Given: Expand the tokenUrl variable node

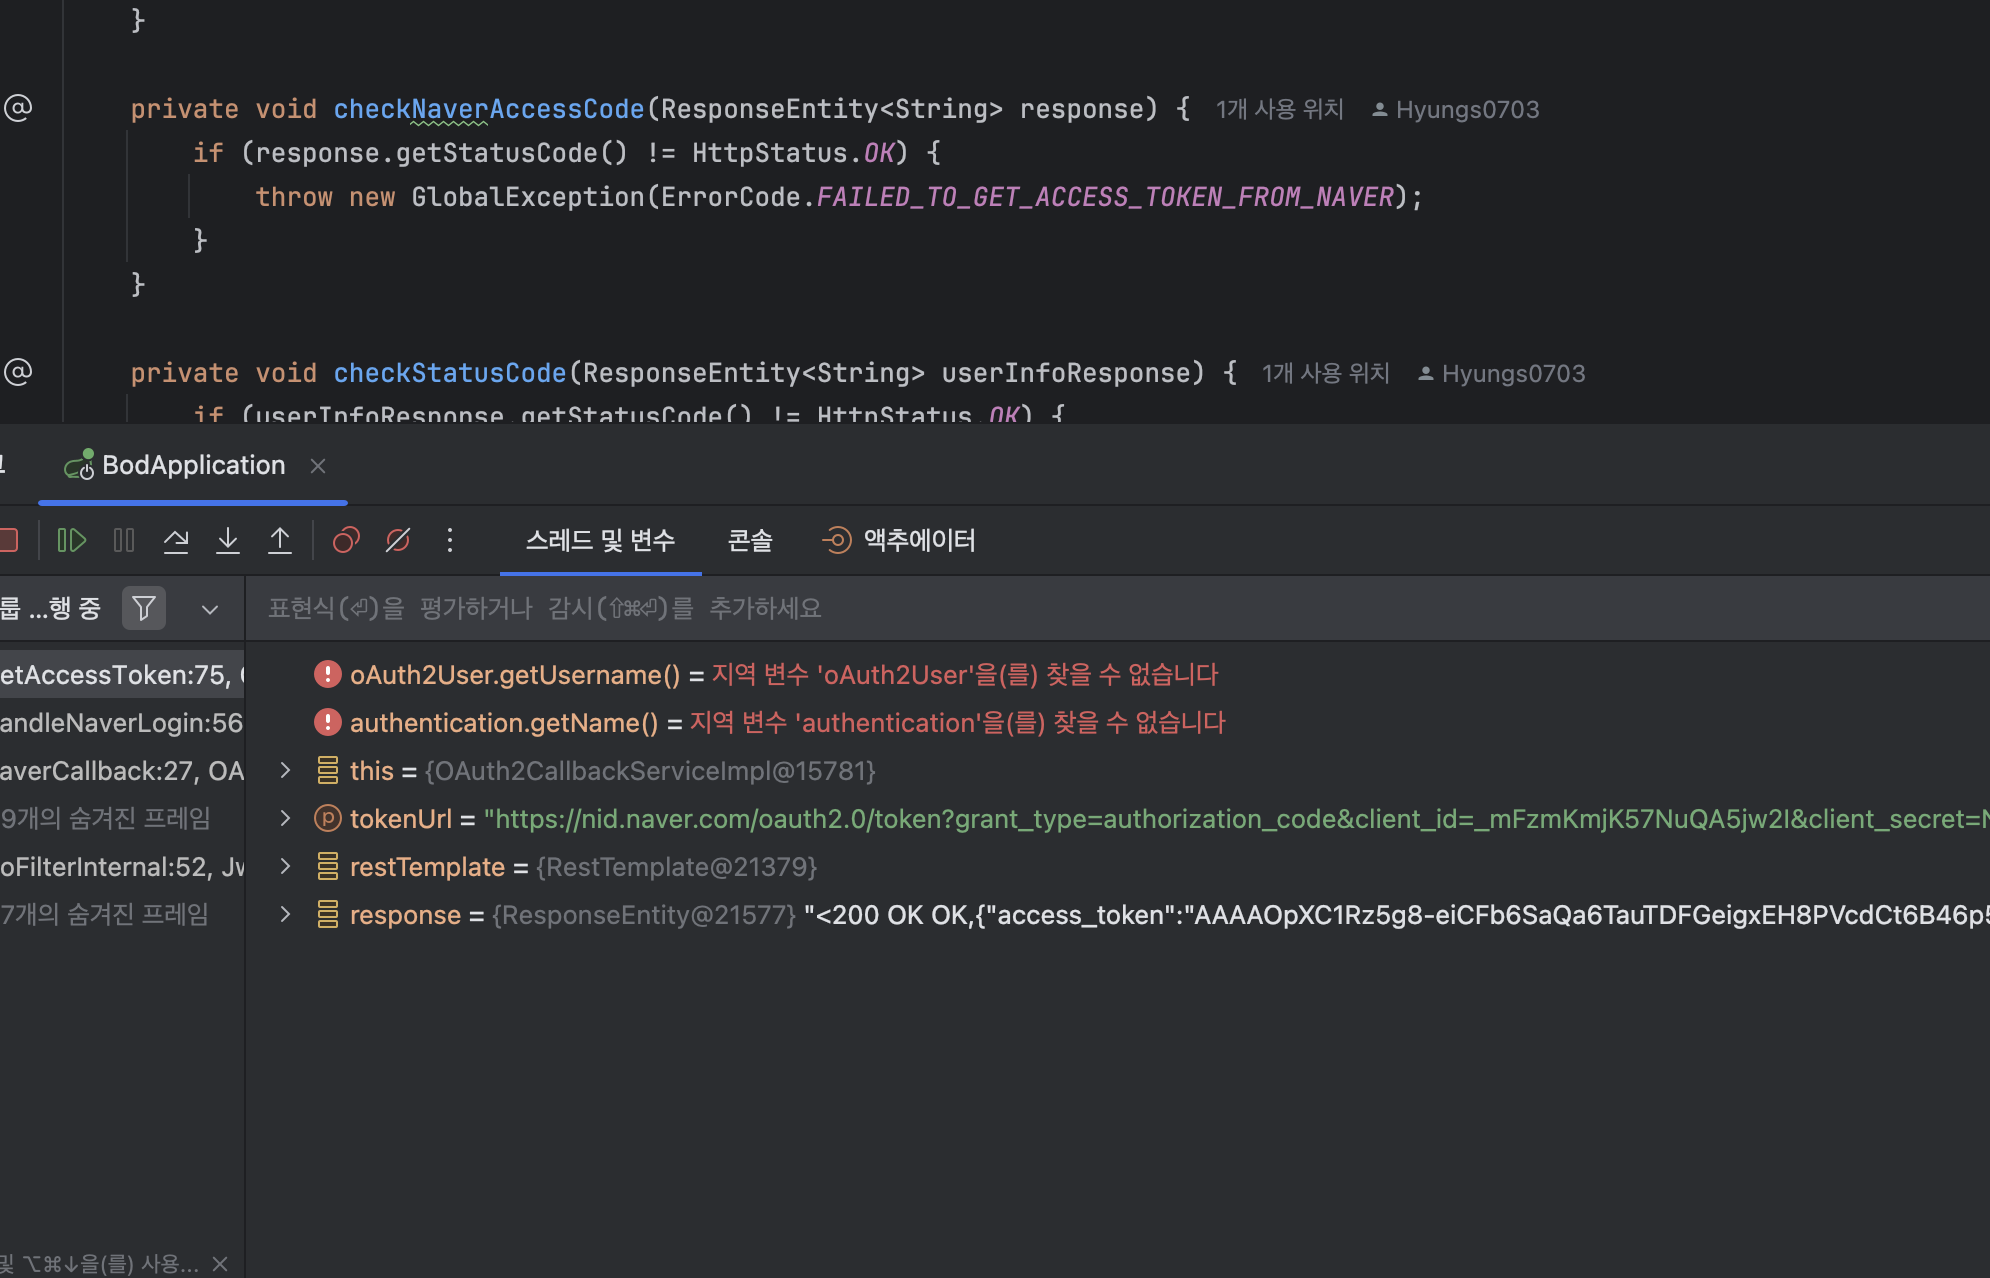Looking at the screenshot, I should [285, 819].
